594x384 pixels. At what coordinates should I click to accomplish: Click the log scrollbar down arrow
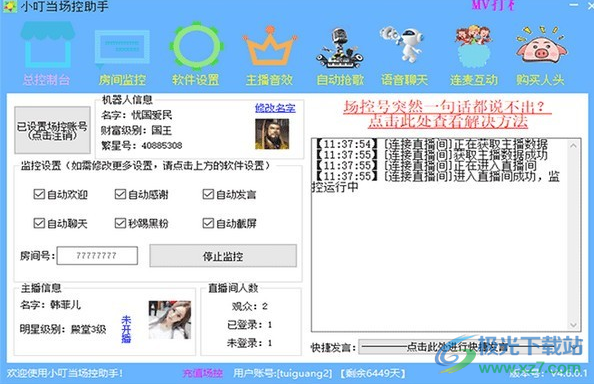[573, 325]
